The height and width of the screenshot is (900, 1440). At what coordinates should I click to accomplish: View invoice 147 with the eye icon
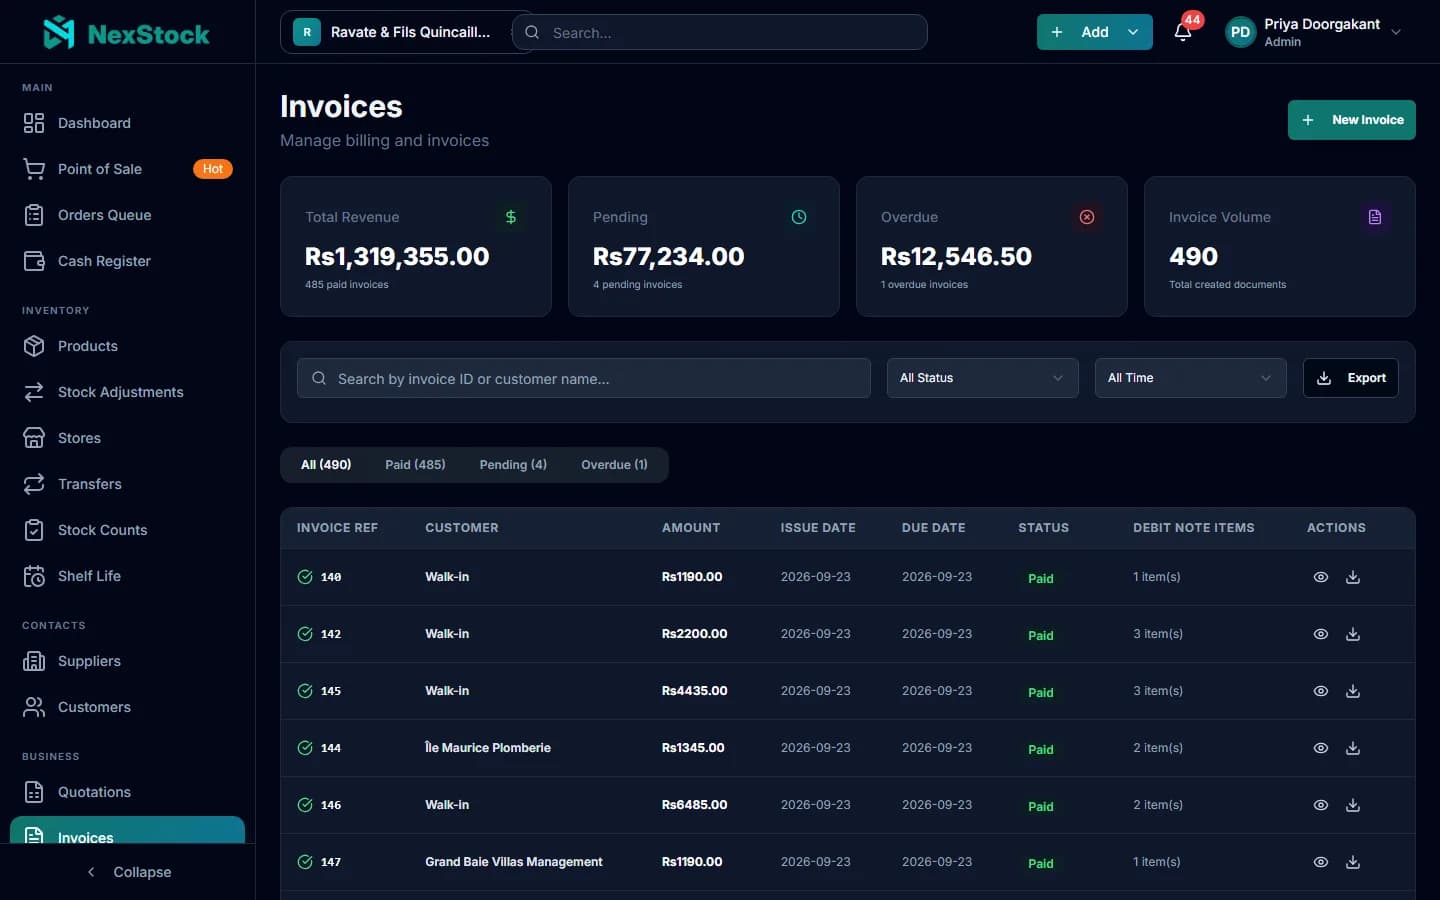pyautogui.click(x=1321, y=862)
